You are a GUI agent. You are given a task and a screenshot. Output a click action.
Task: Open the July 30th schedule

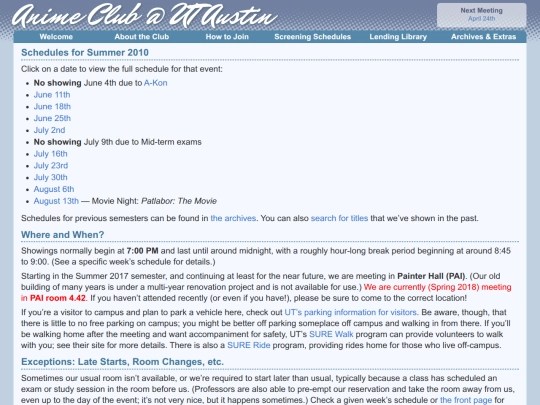tap(51, 177)
